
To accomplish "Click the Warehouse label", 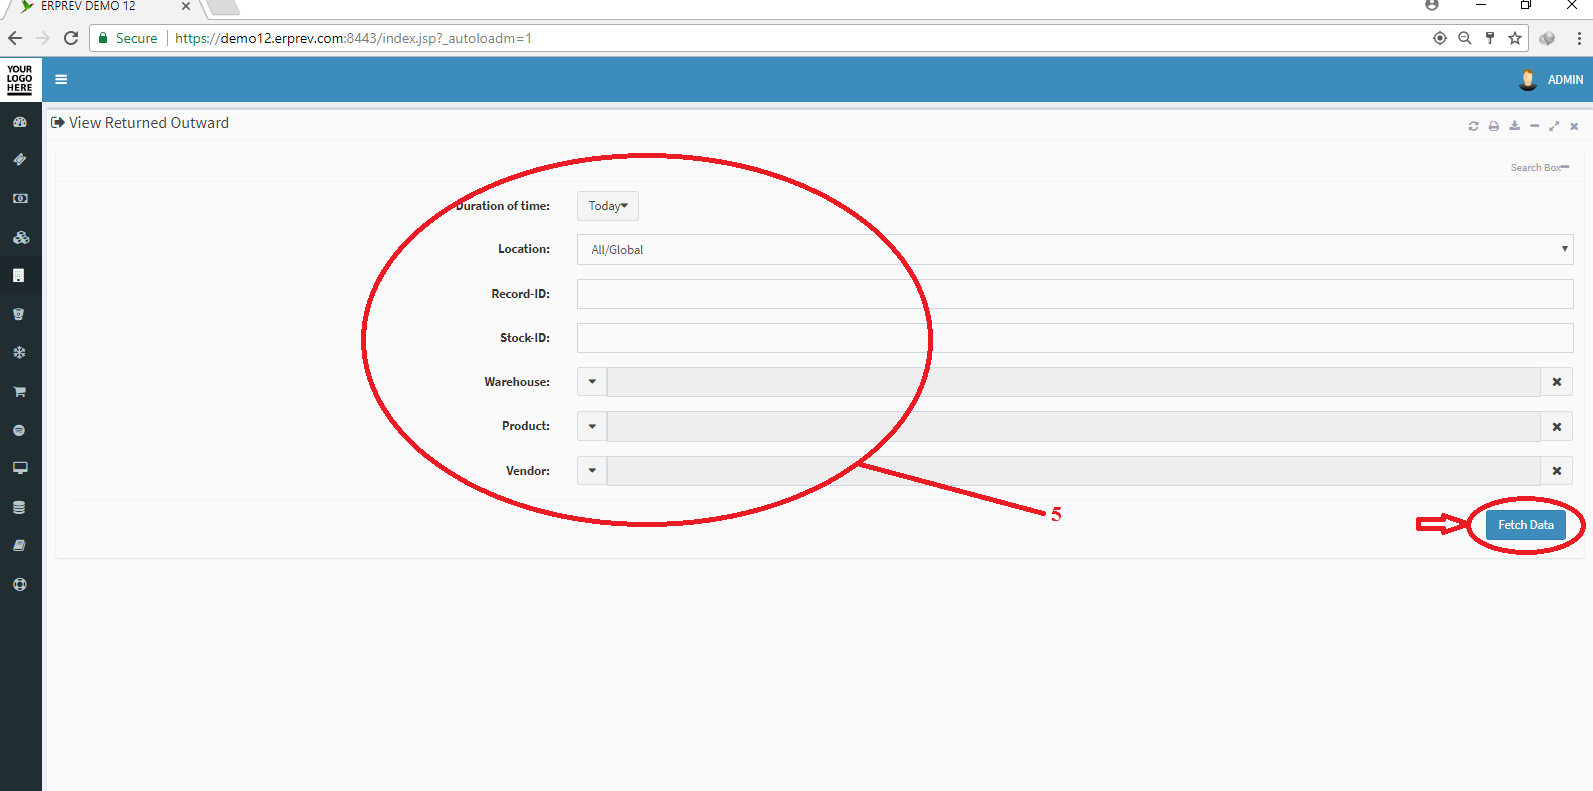I will coord(517,382).
